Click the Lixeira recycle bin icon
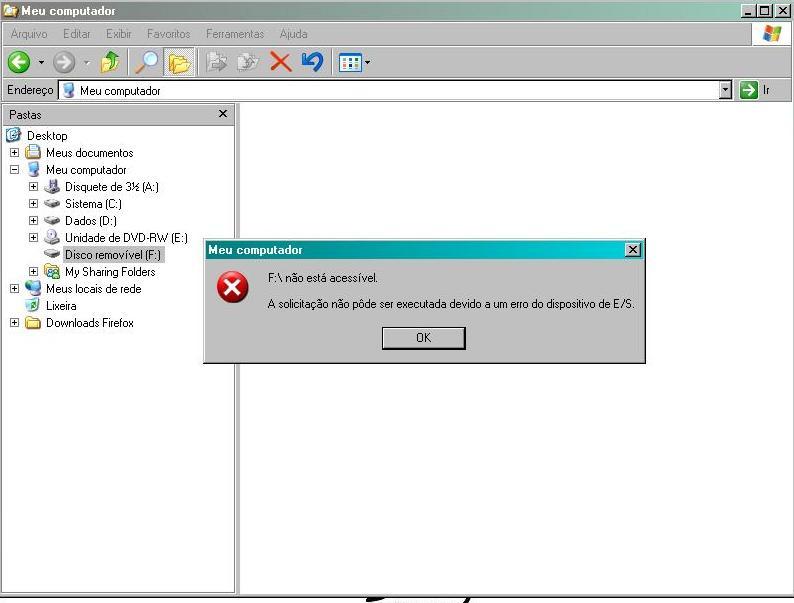 tap(33, 305)
